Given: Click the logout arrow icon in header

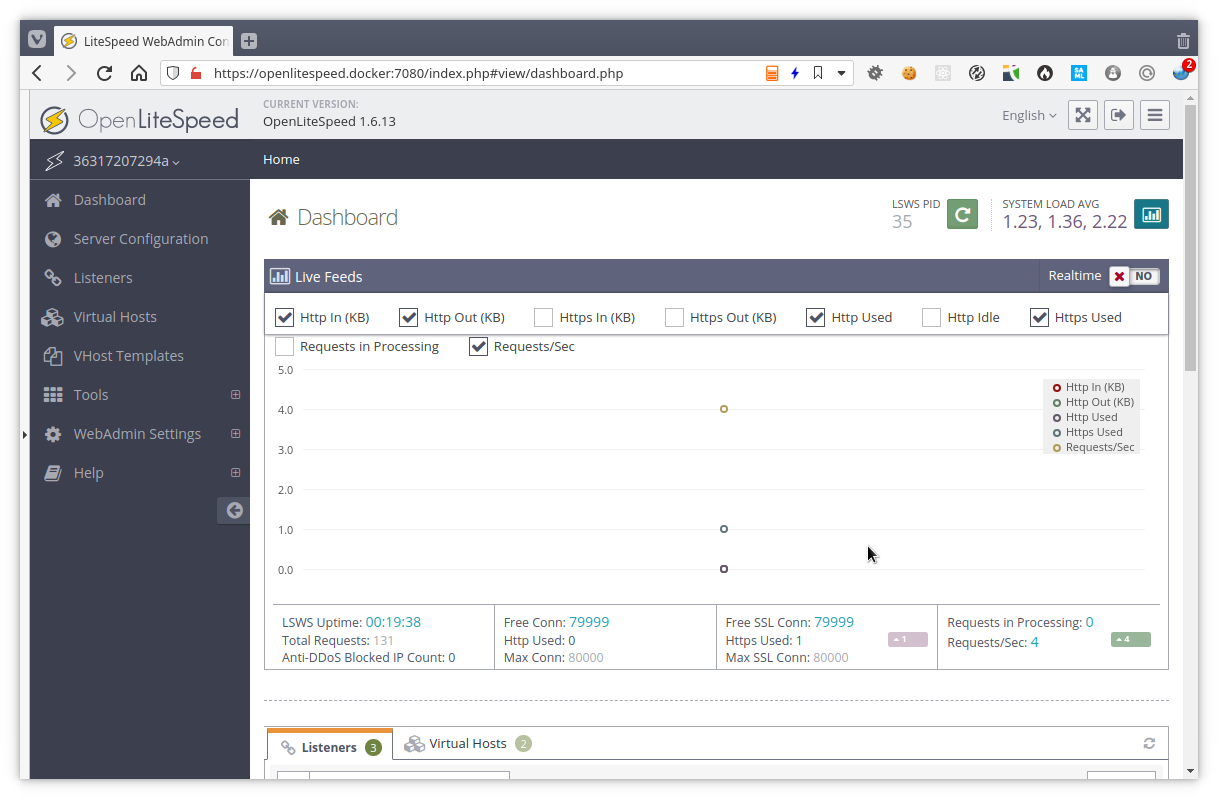Looking at the screenshot, I should coord(1119,115).
